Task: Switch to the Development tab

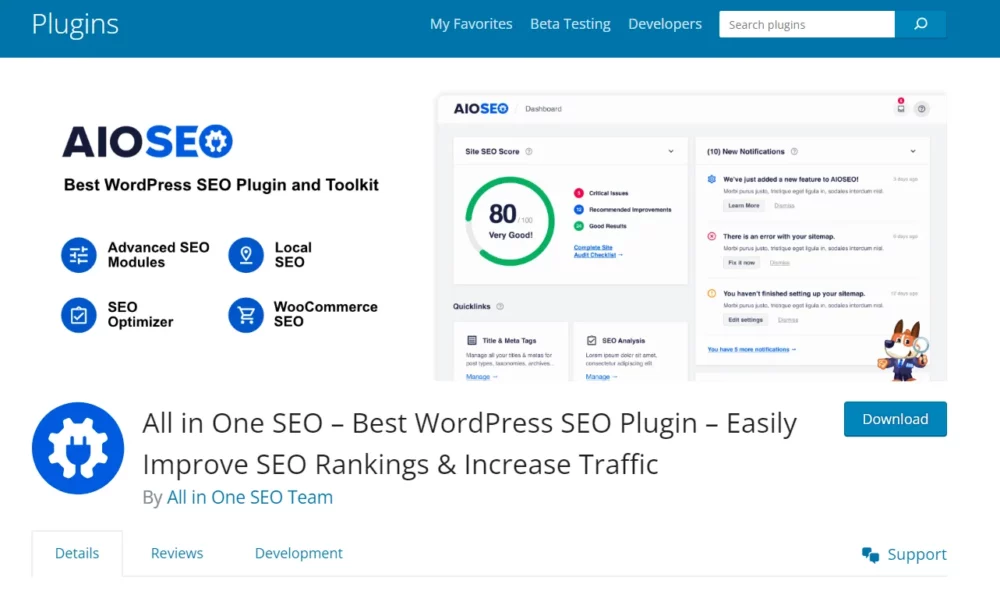Action: [x=298, y=553]
